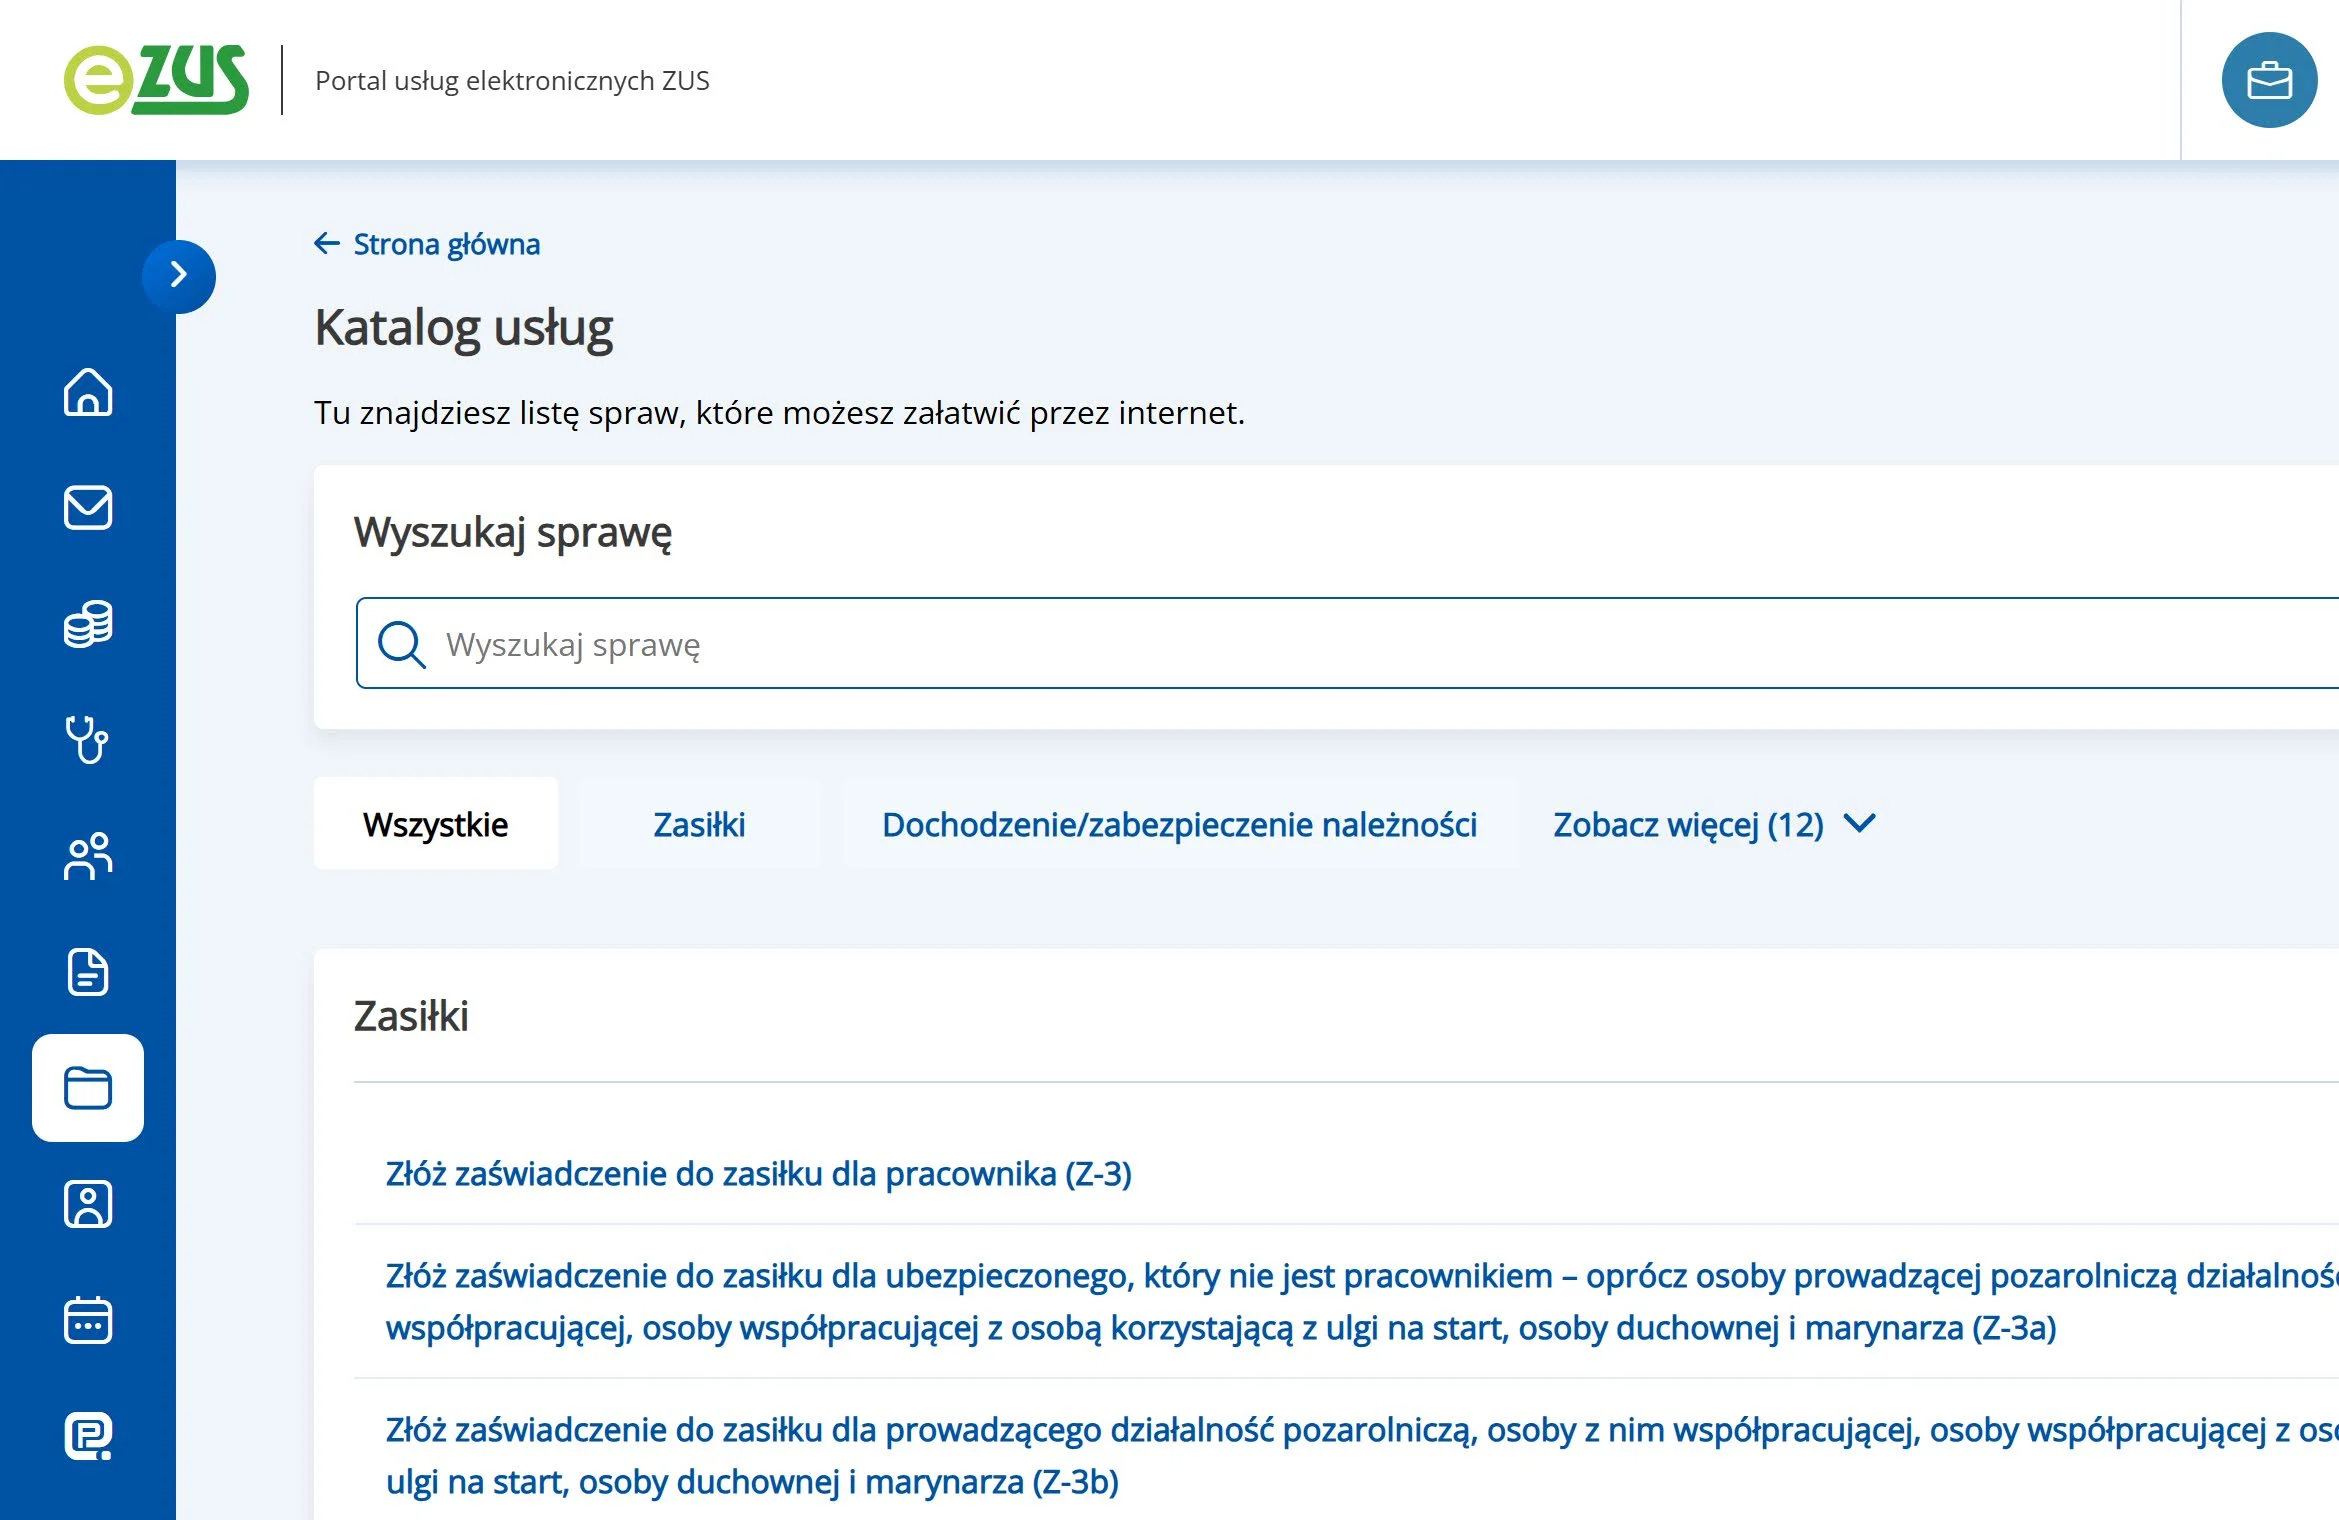
Task: Switch to the Zasiłki tab
Action: pyautogui.click(x=699, y=824)
